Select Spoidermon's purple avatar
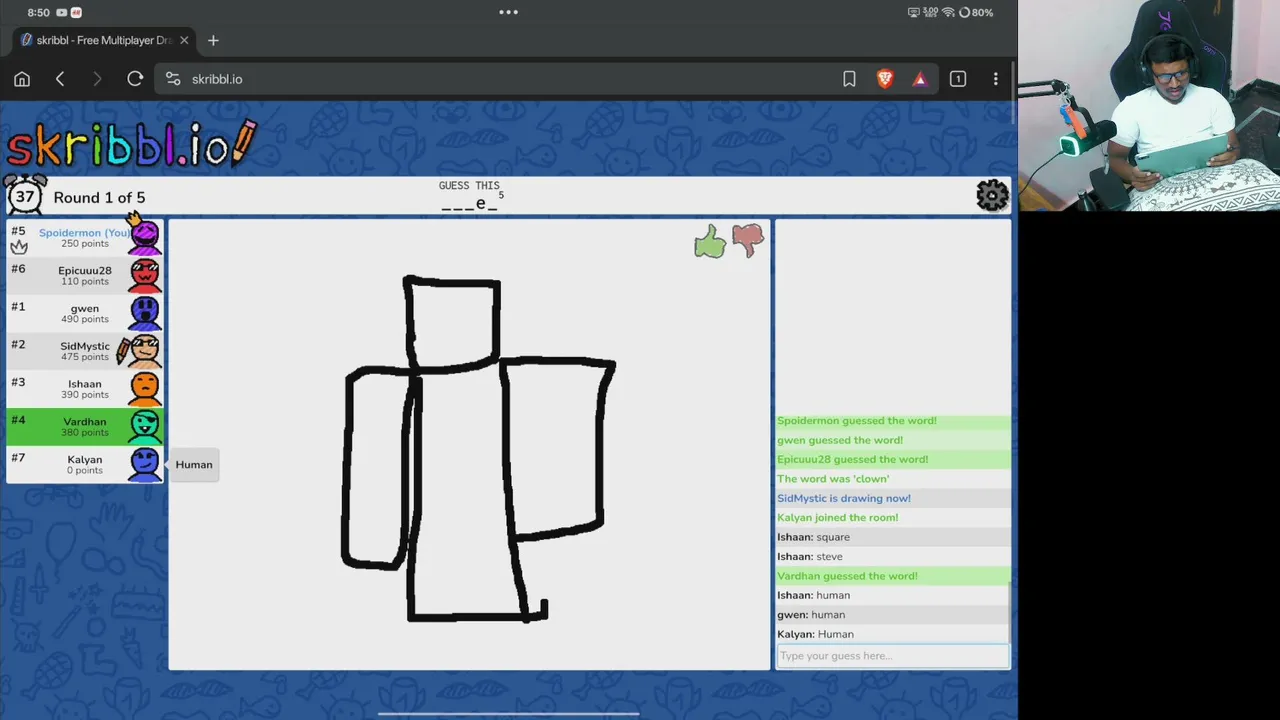Image resolution: width=1280 pixels, height=720 pixels. point(145,237)
